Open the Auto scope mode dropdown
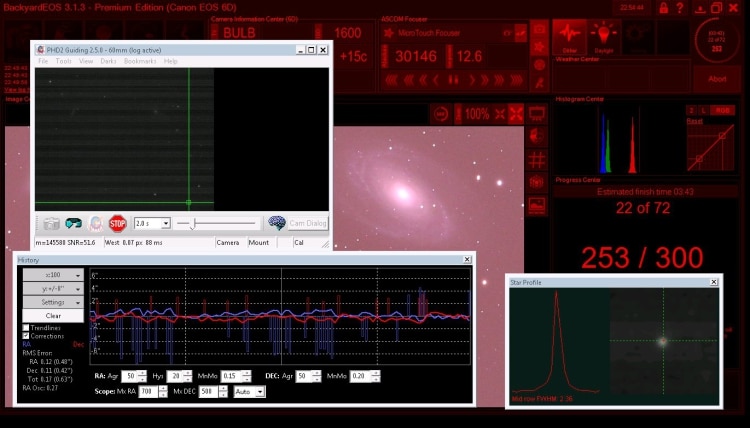This screenshot has height=428, width=750. [x=249, y=392]
